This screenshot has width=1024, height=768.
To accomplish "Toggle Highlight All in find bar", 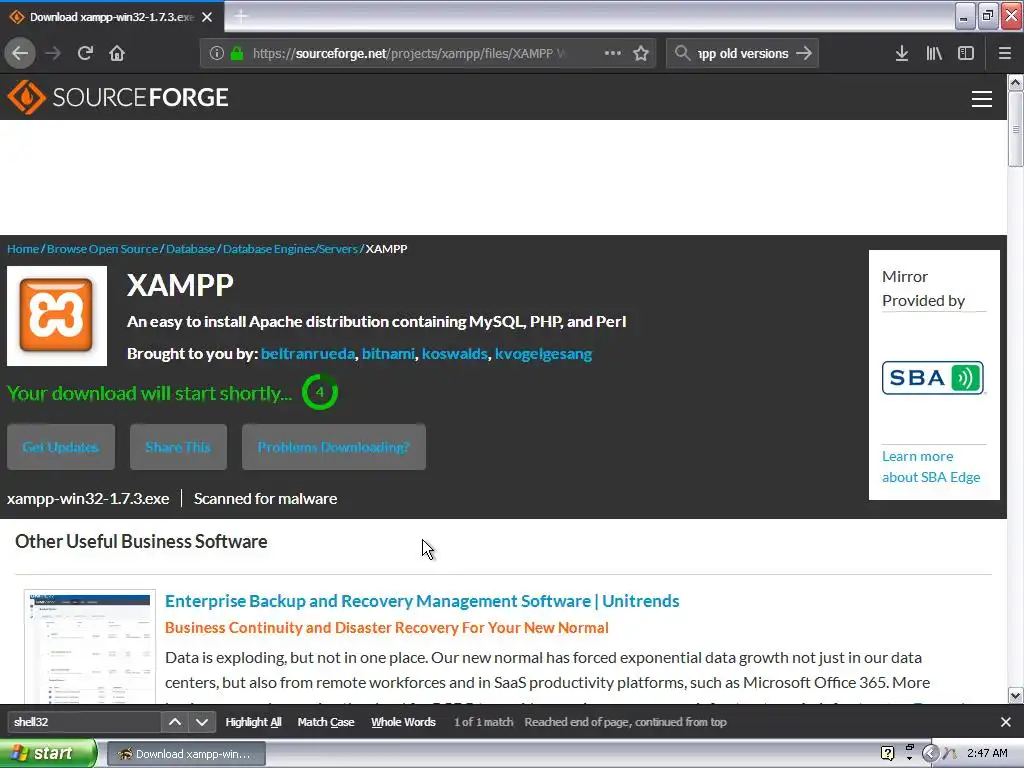I will [x=253, y=722].
